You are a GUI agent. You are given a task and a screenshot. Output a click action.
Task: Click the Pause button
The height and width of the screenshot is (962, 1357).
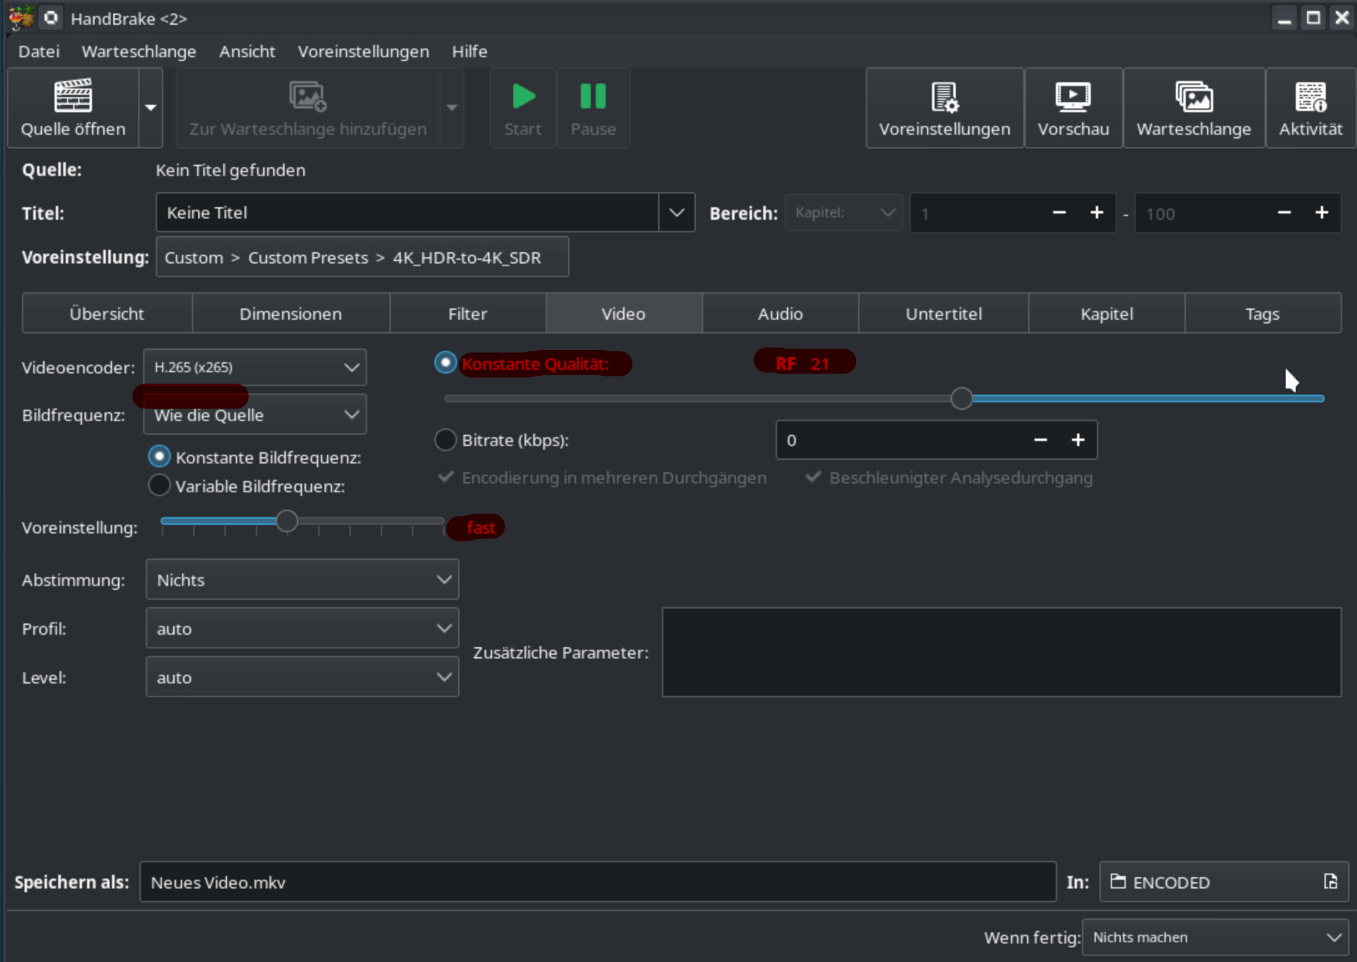(593, 108)
